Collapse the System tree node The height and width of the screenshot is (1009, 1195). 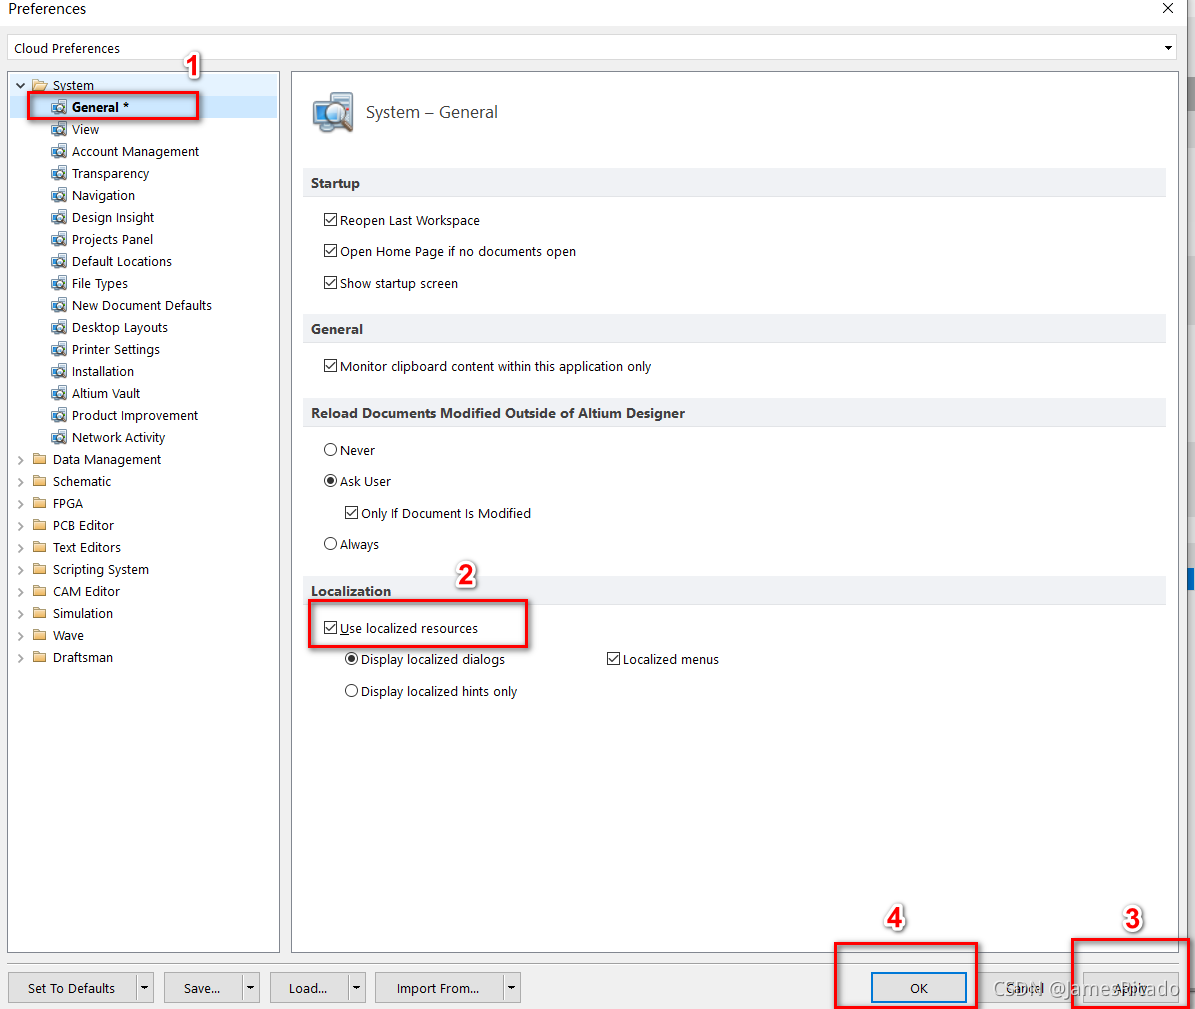(21, 85)
